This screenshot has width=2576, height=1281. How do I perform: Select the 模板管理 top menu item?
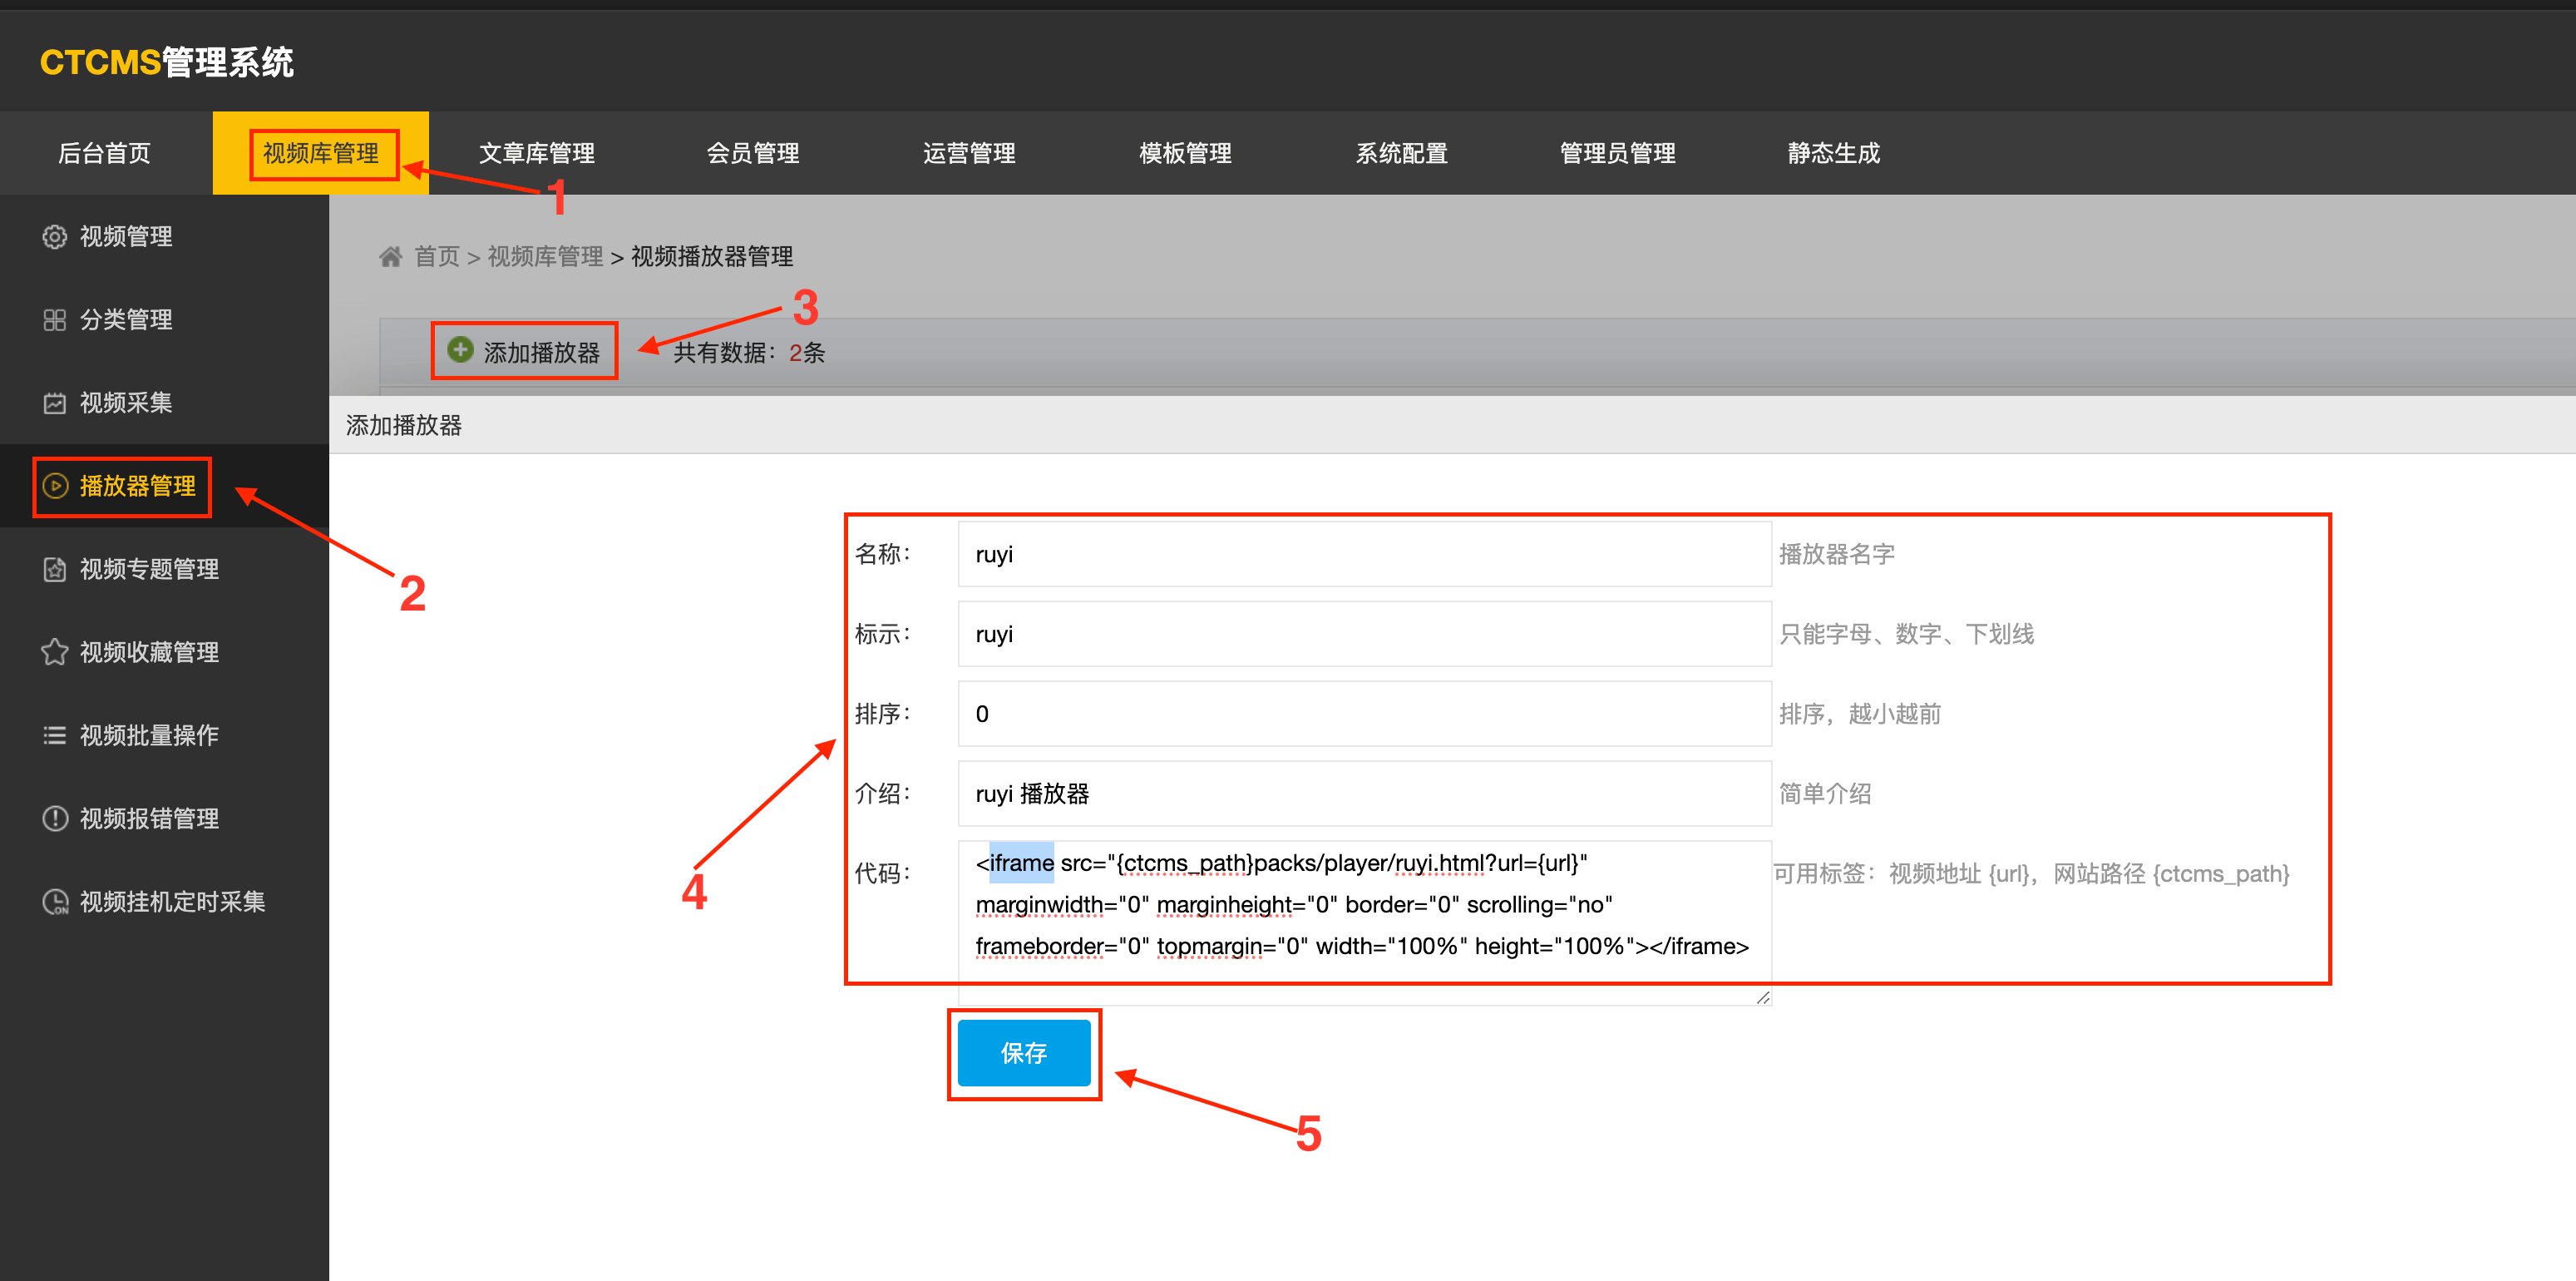[x=1184, y=153]
